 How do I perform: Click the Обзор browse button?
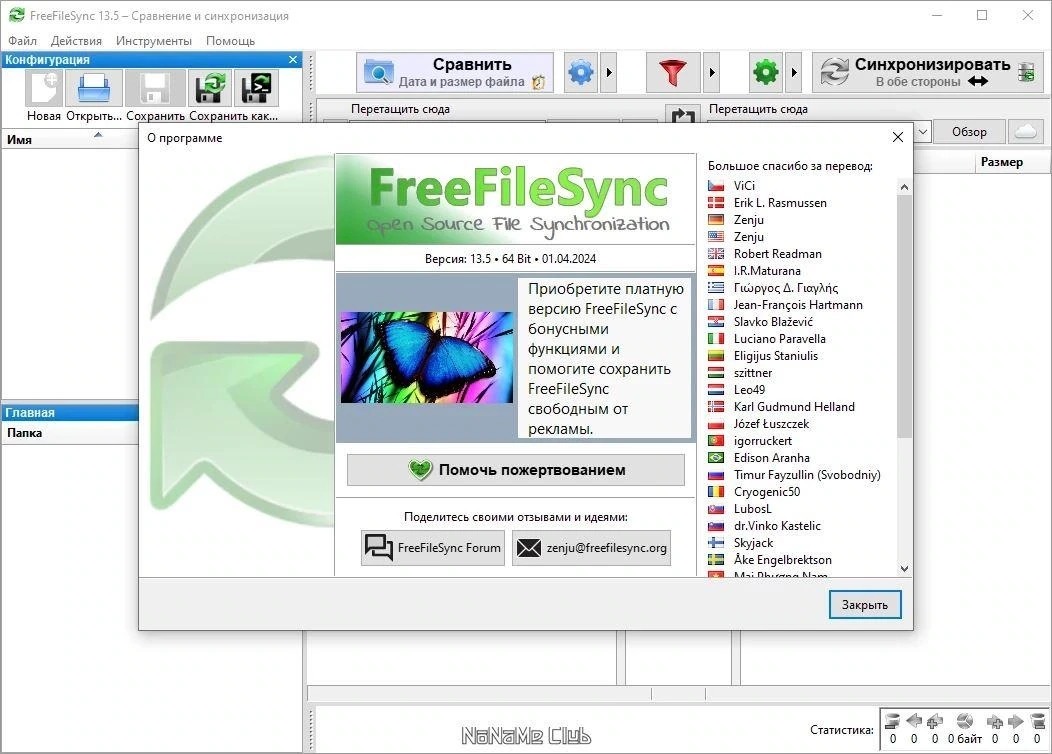969,131
